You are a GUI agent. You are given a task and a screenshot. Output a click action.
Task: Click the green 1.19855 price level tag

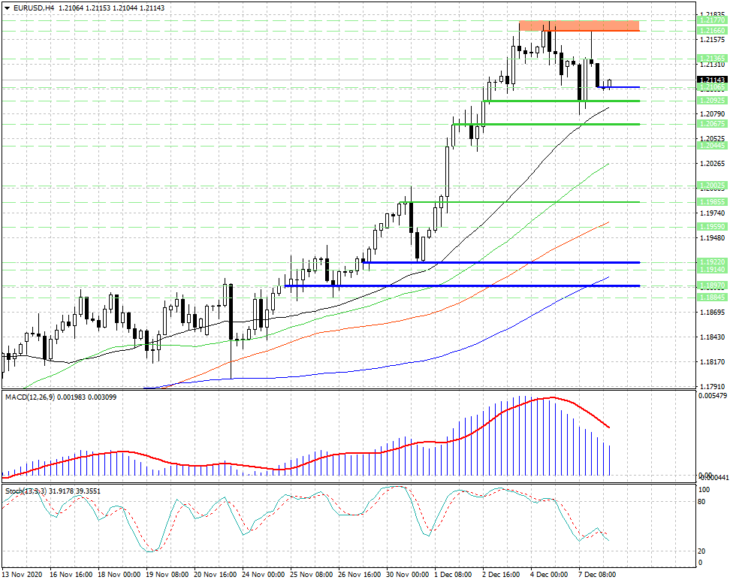coord(712,202)
